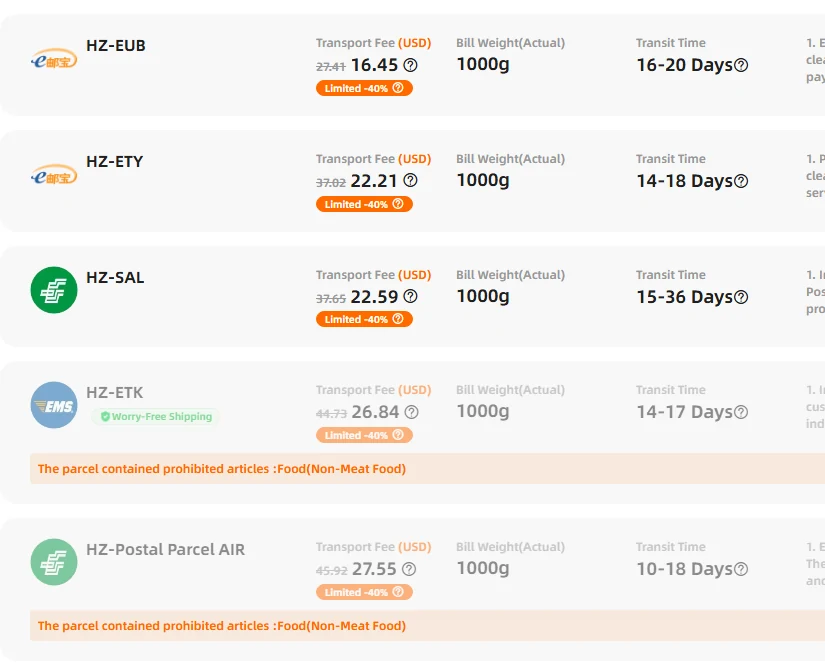This screenshot has height=670, width=825.
Task: Click the Limited -40% badge under 27.55
Action: [x=364, y=592]
